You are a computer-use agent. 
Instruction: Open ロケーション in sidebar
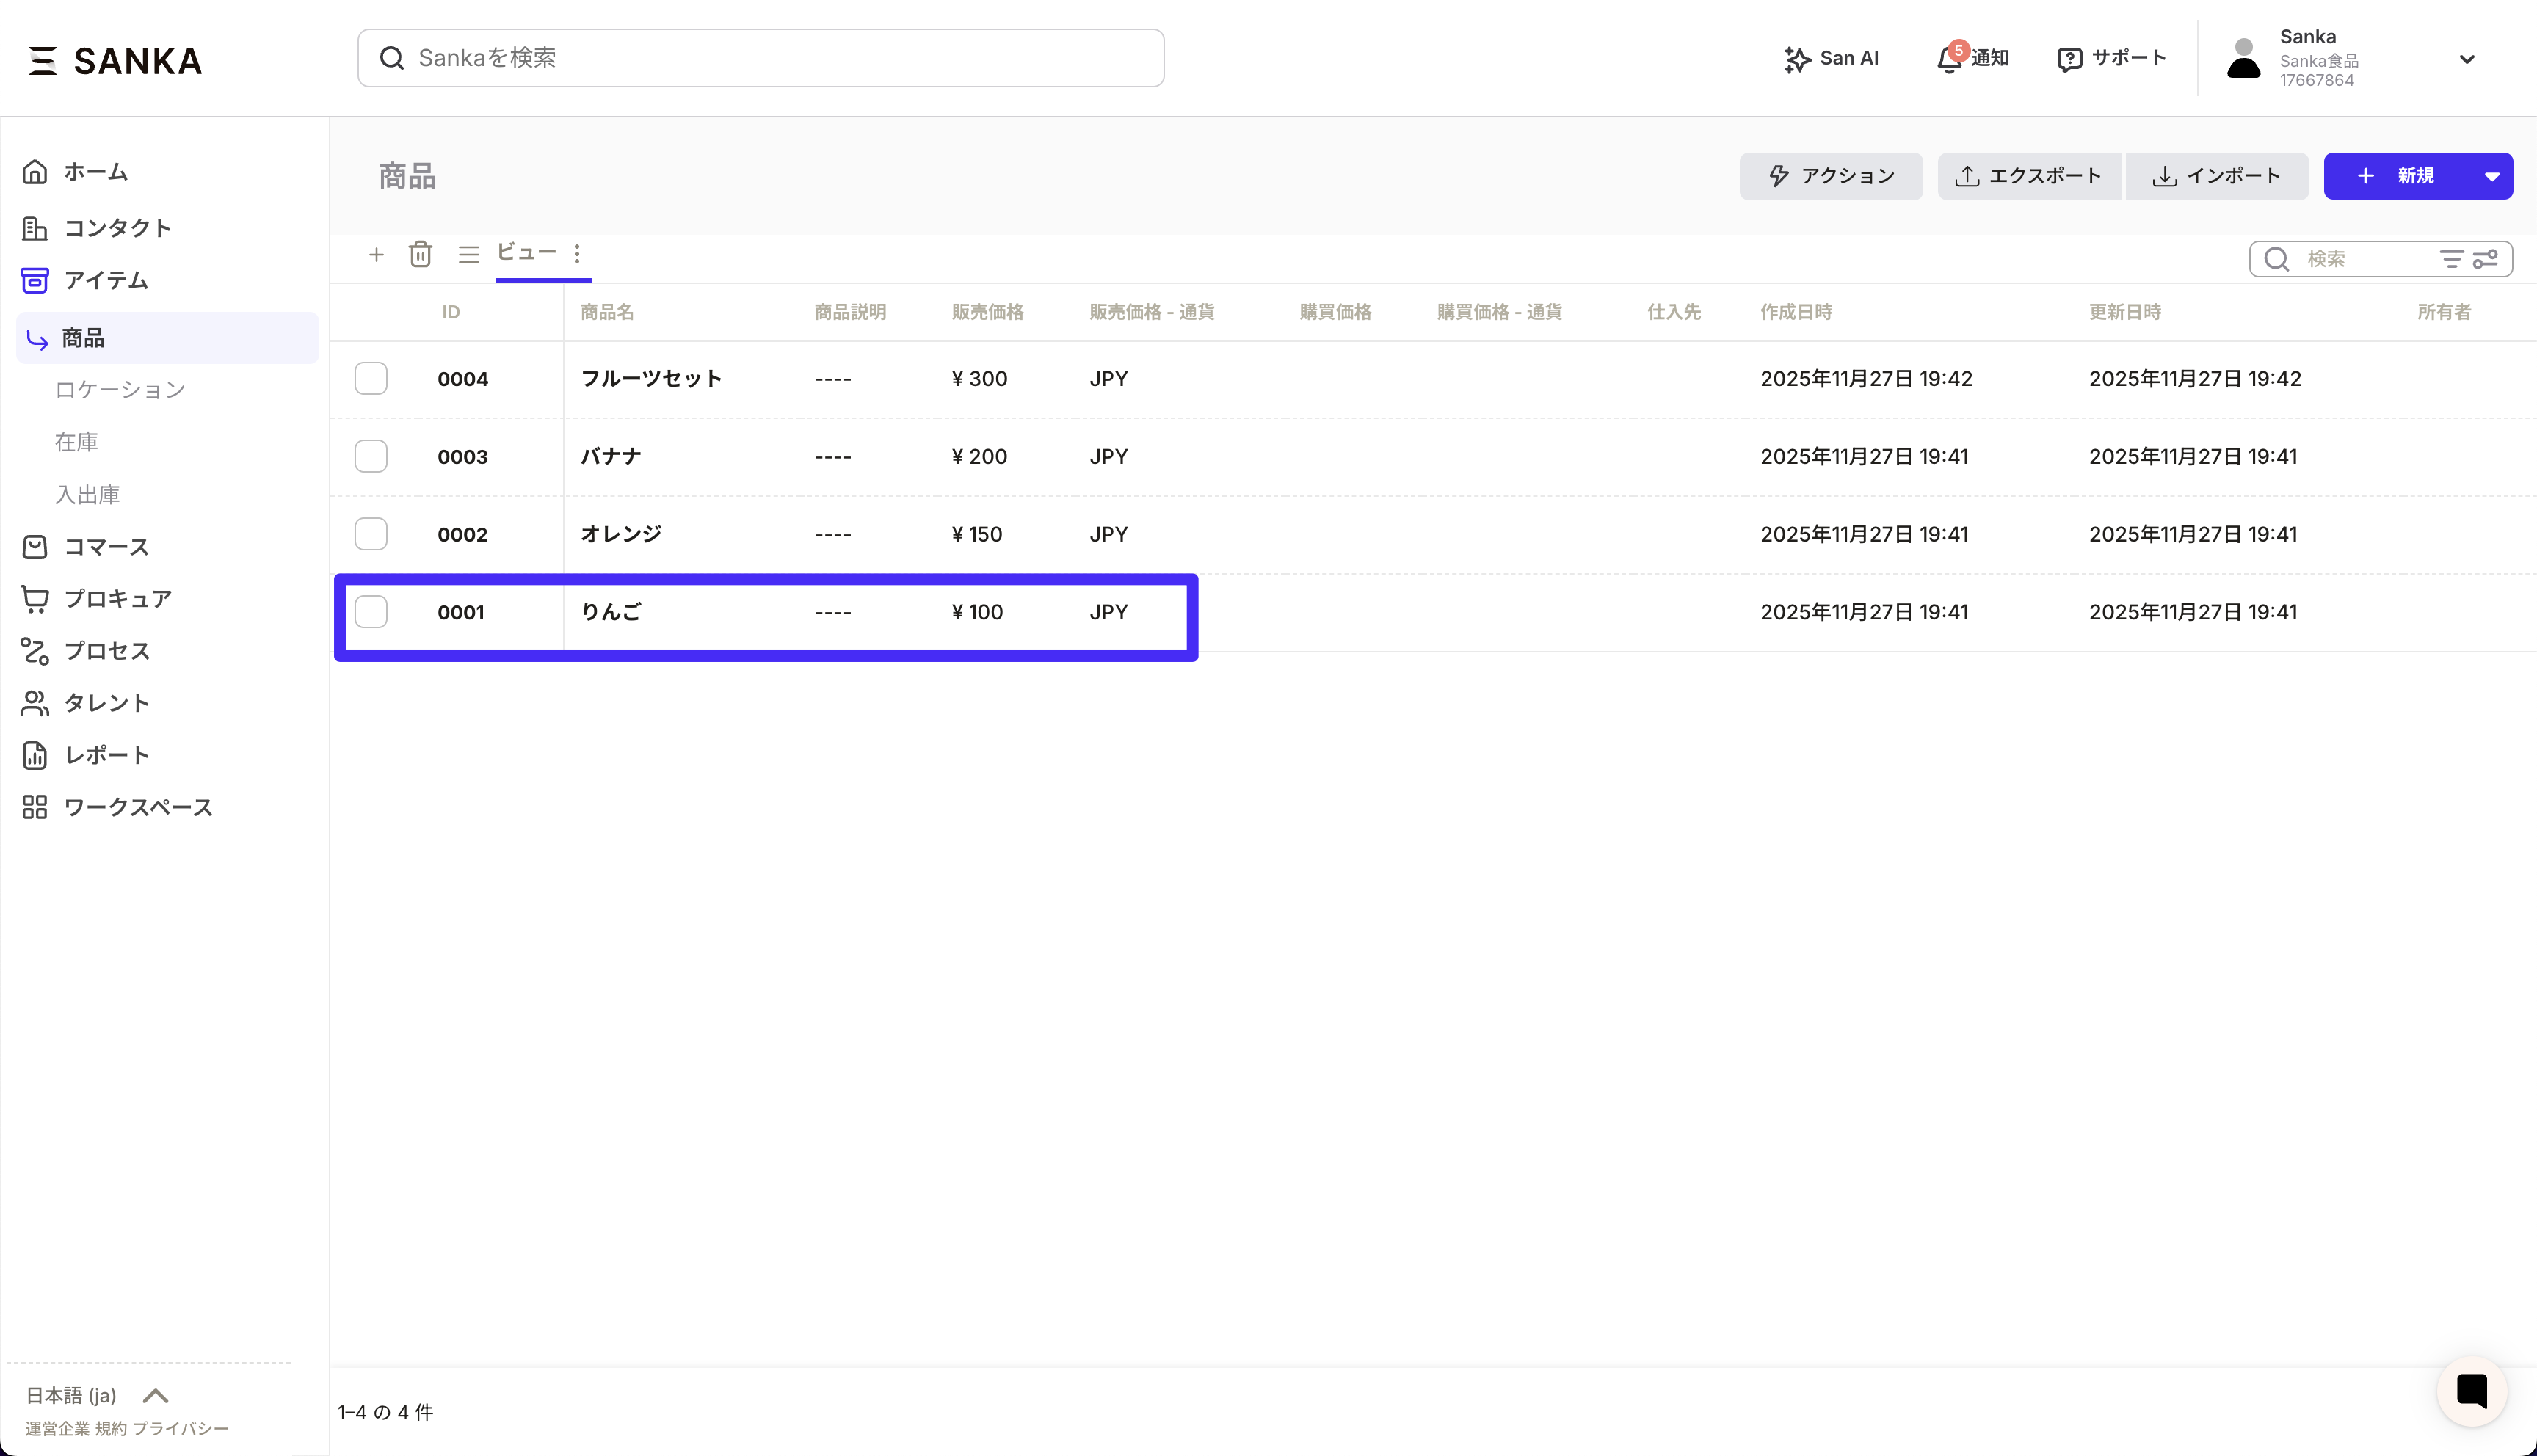[120, 390]
